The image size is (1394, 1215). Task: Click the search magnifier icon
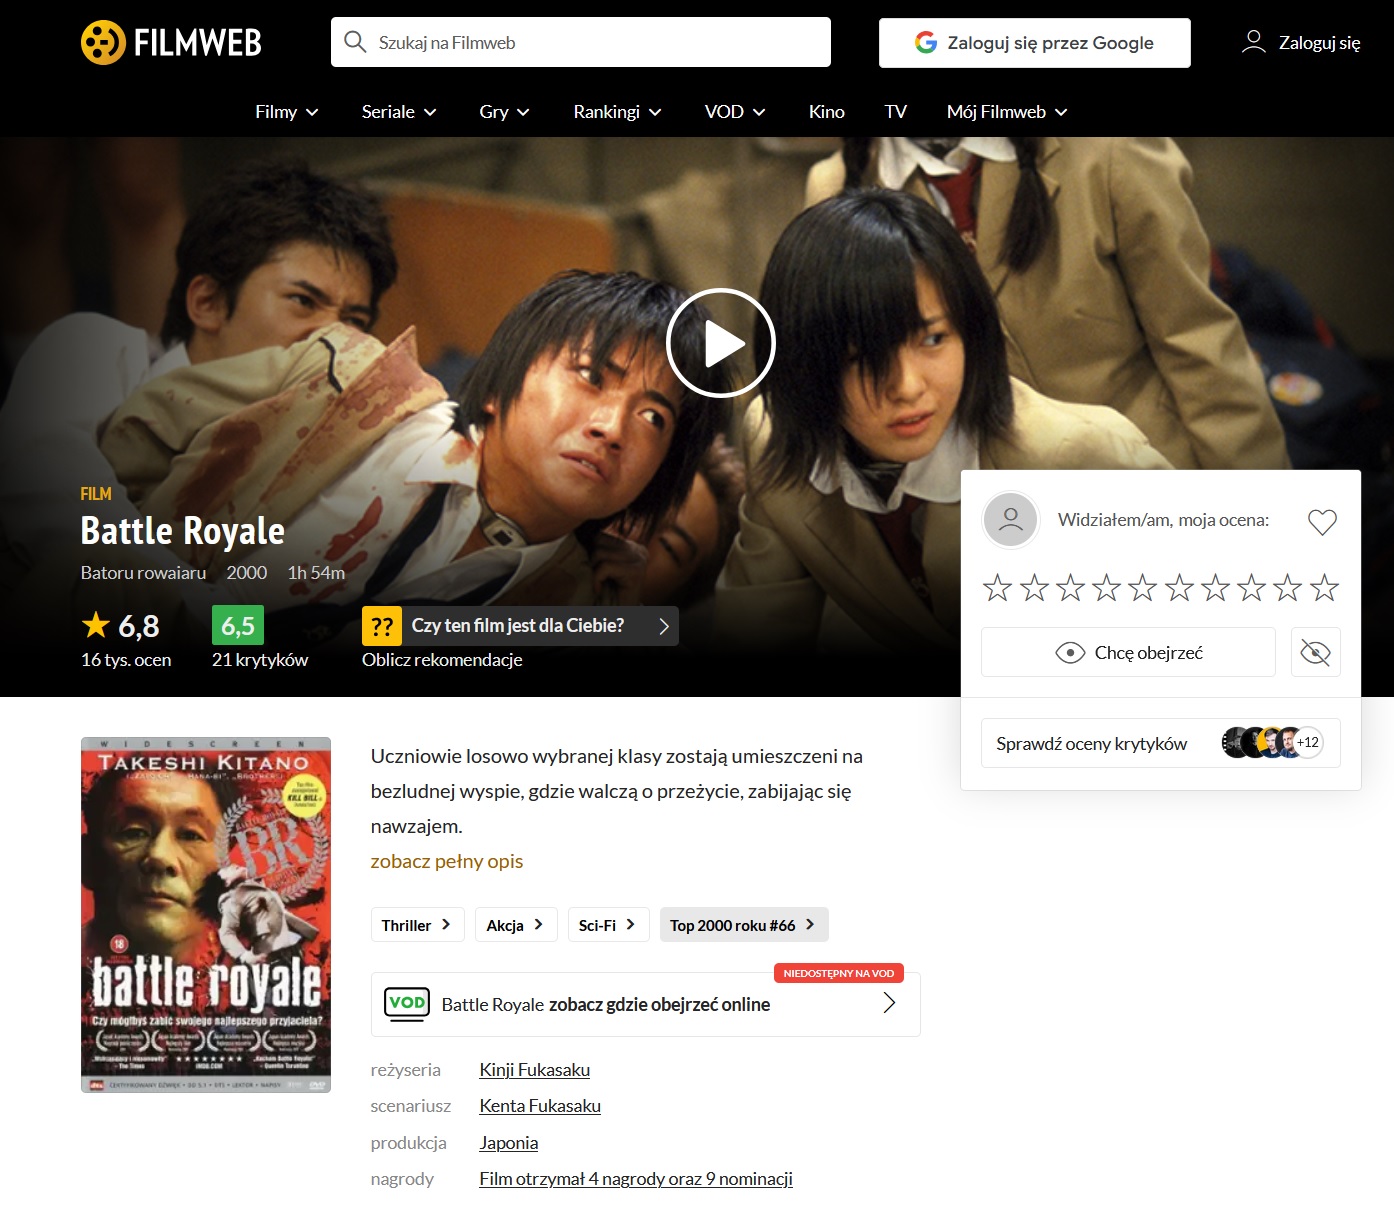(x=355, y=42)
